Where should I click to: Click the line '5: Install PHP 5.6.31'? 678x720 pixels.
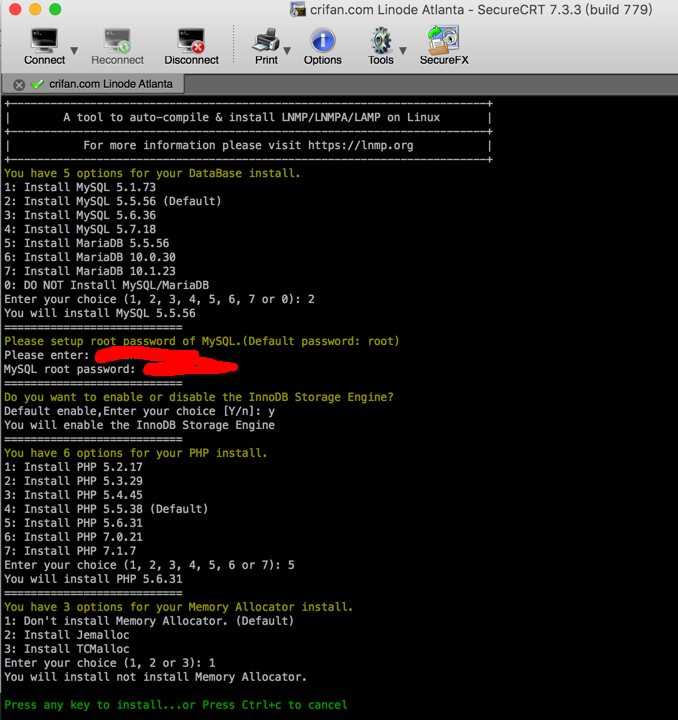tap(73, 523)
